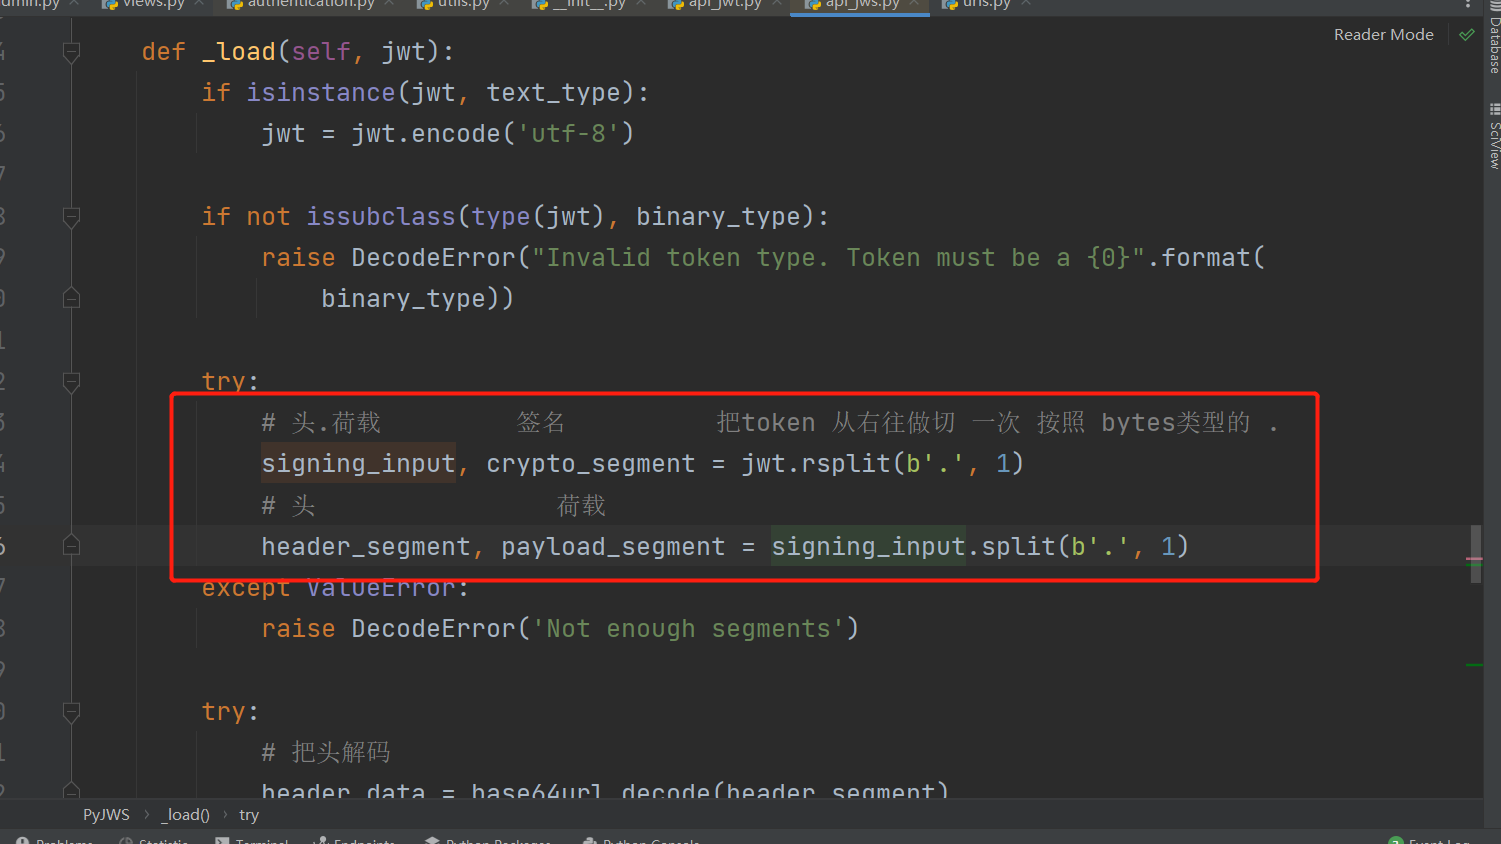This screenshot has height=844, width=1501.
Task: Turn on Reader Mode
Action: (x=1383, y=35)
